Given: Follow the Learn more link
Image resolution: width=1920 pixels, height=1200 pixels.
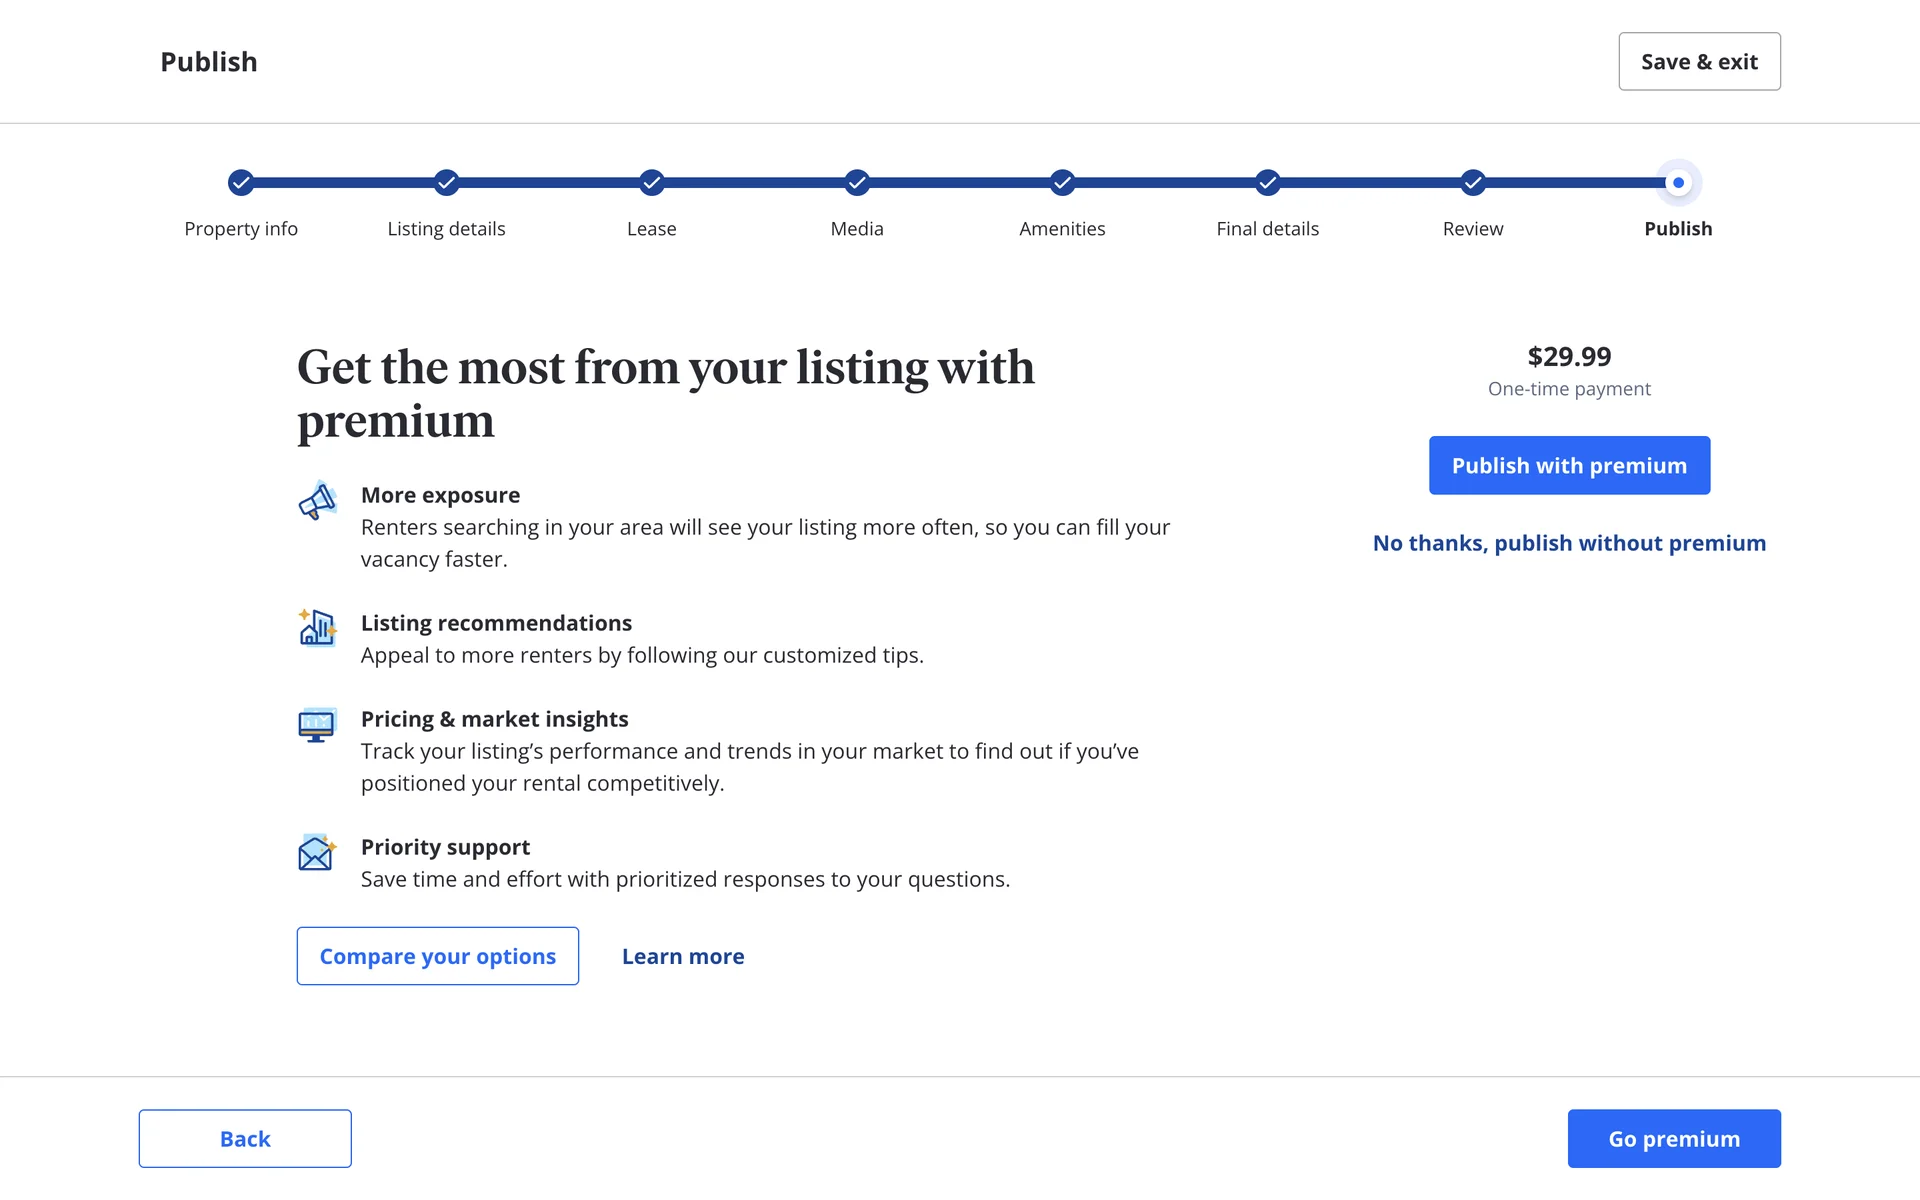Looking at the screenshot, I should (x=683, y=956).
